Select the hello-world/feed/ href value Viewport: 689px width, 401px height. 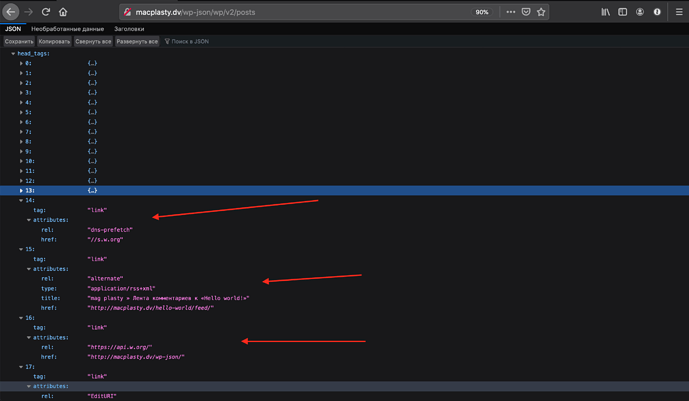coord(150,308)
